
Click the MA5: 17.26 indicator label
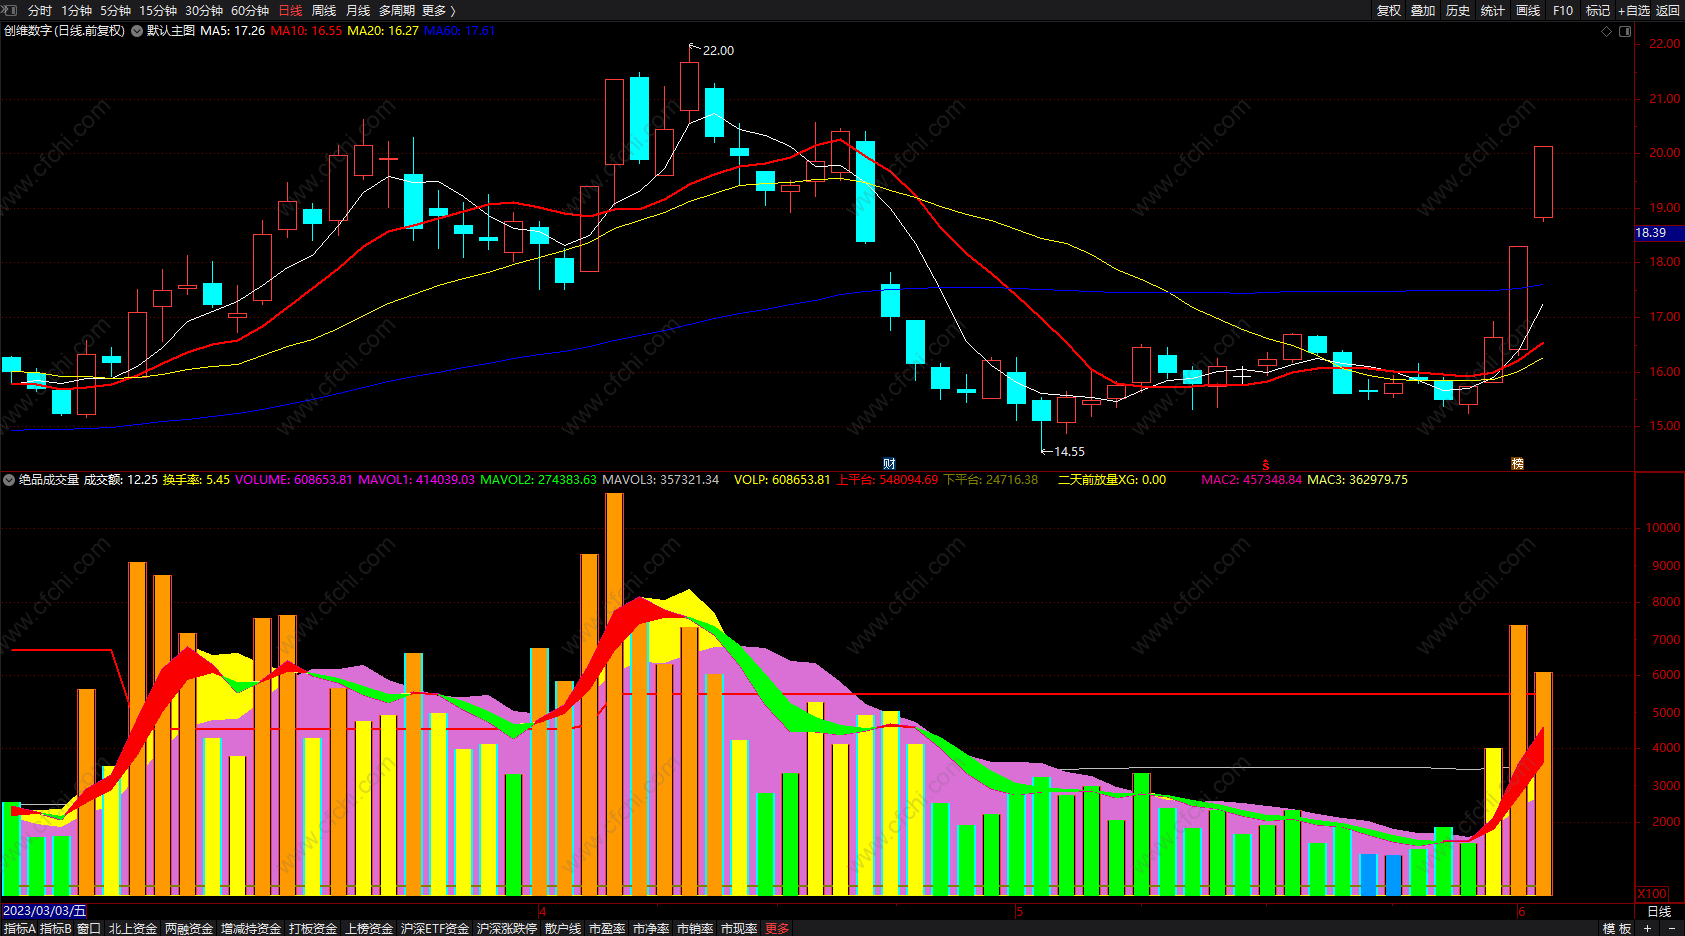click(x=233, y=31)
